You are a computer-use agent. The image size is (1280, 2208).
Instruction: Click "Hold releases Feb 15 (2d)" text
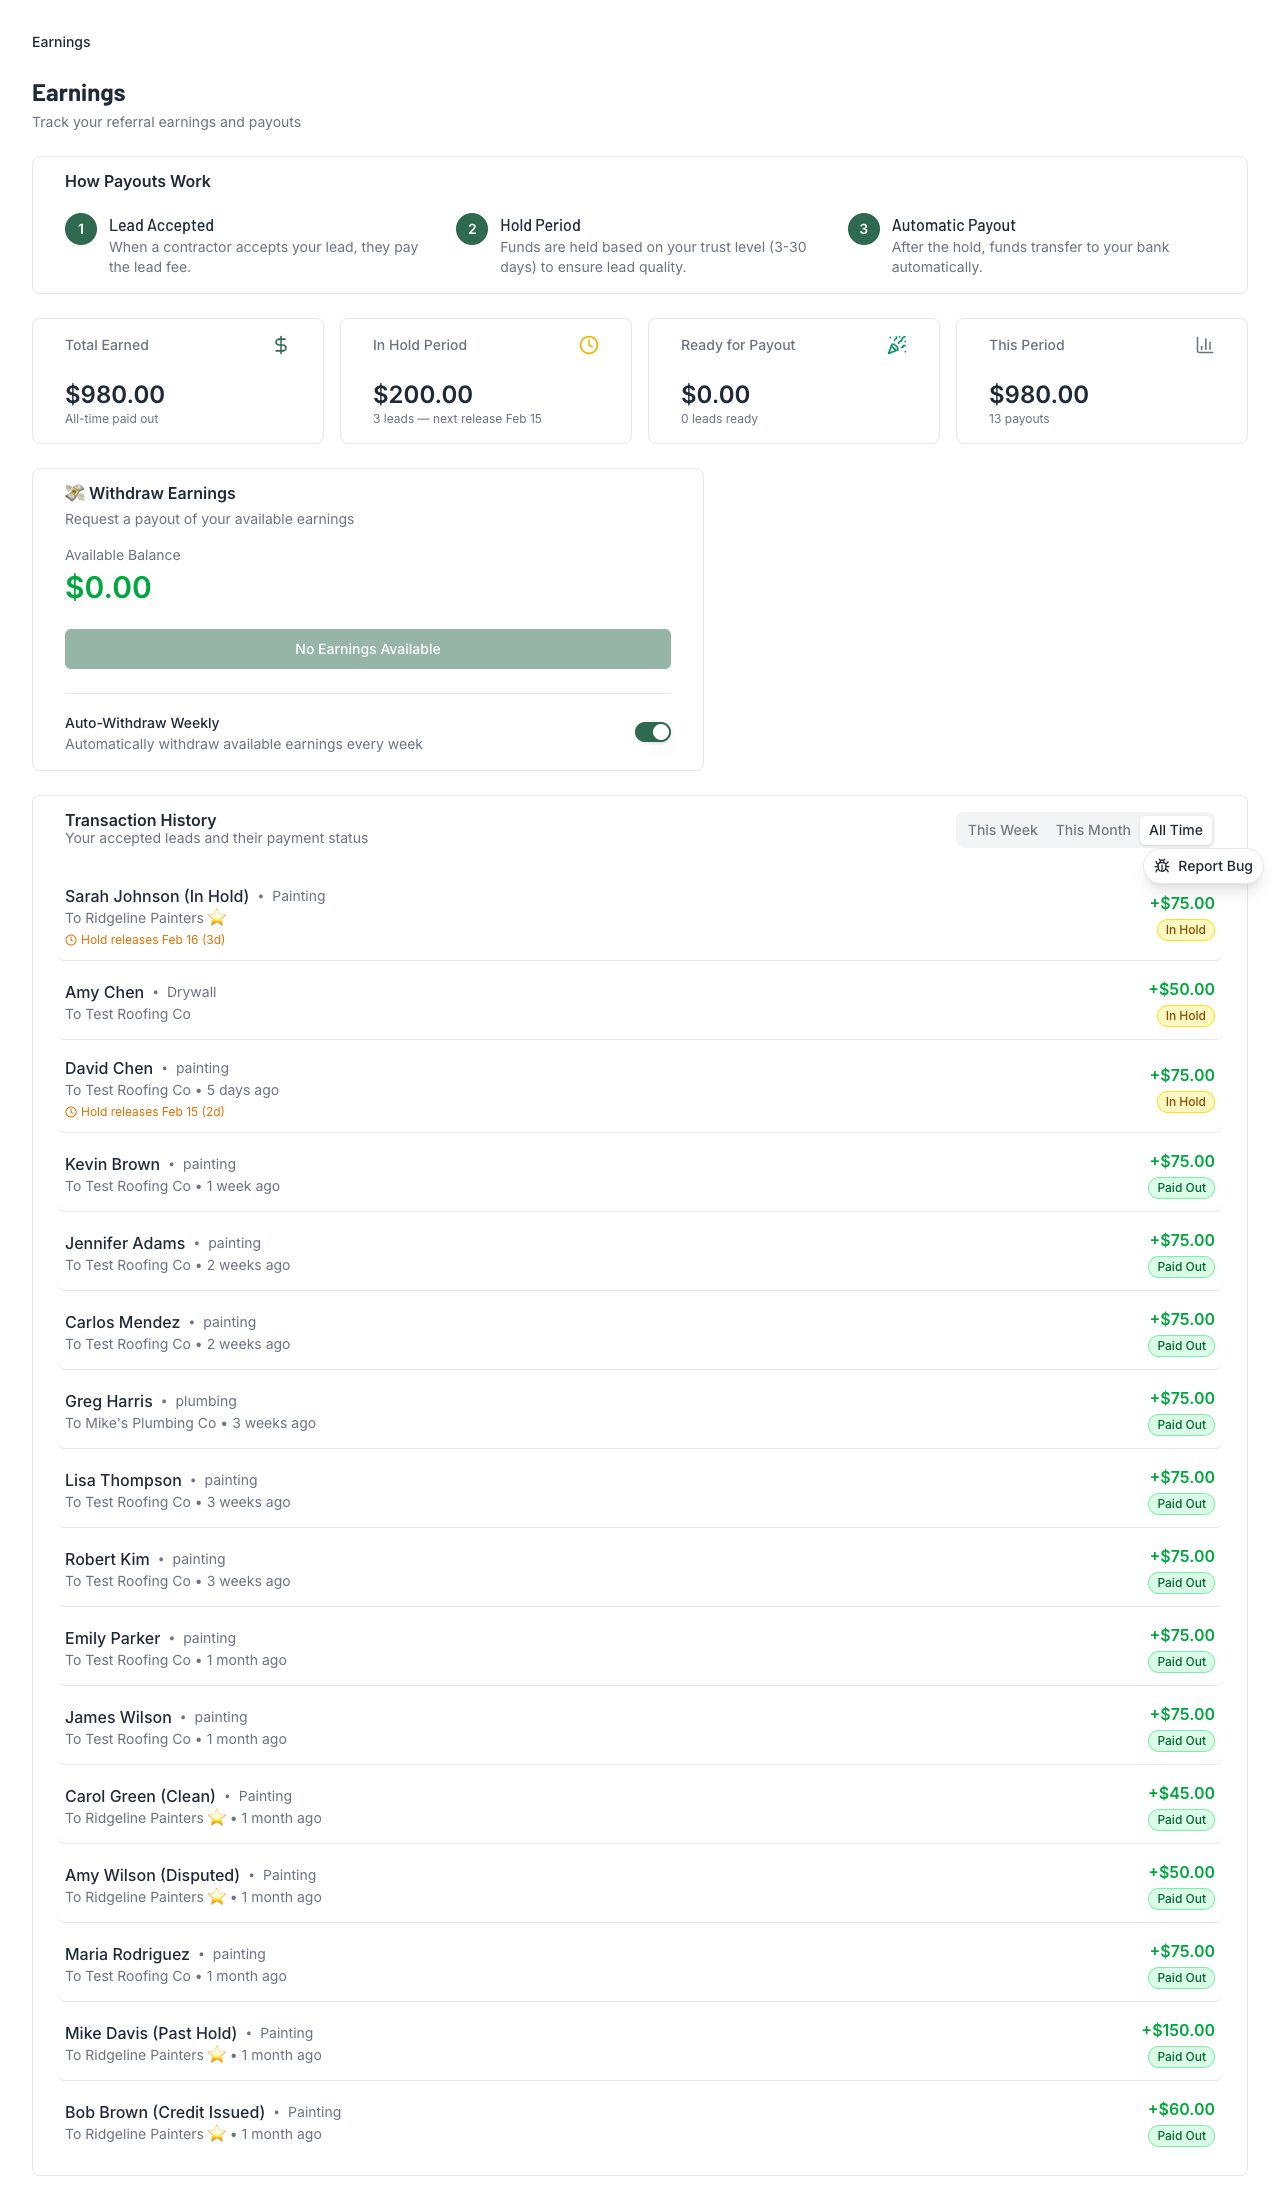click(153, 1112)
